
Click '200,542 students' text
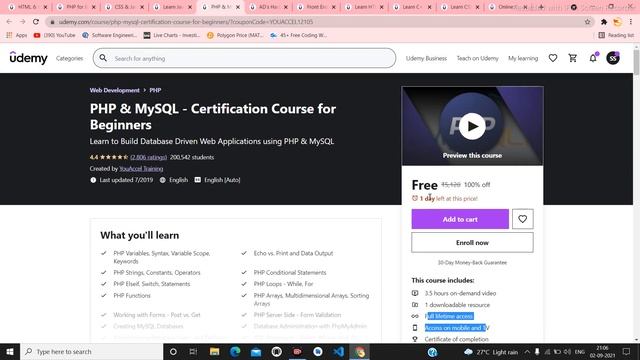pyautogui.click(x=192, y=157)
